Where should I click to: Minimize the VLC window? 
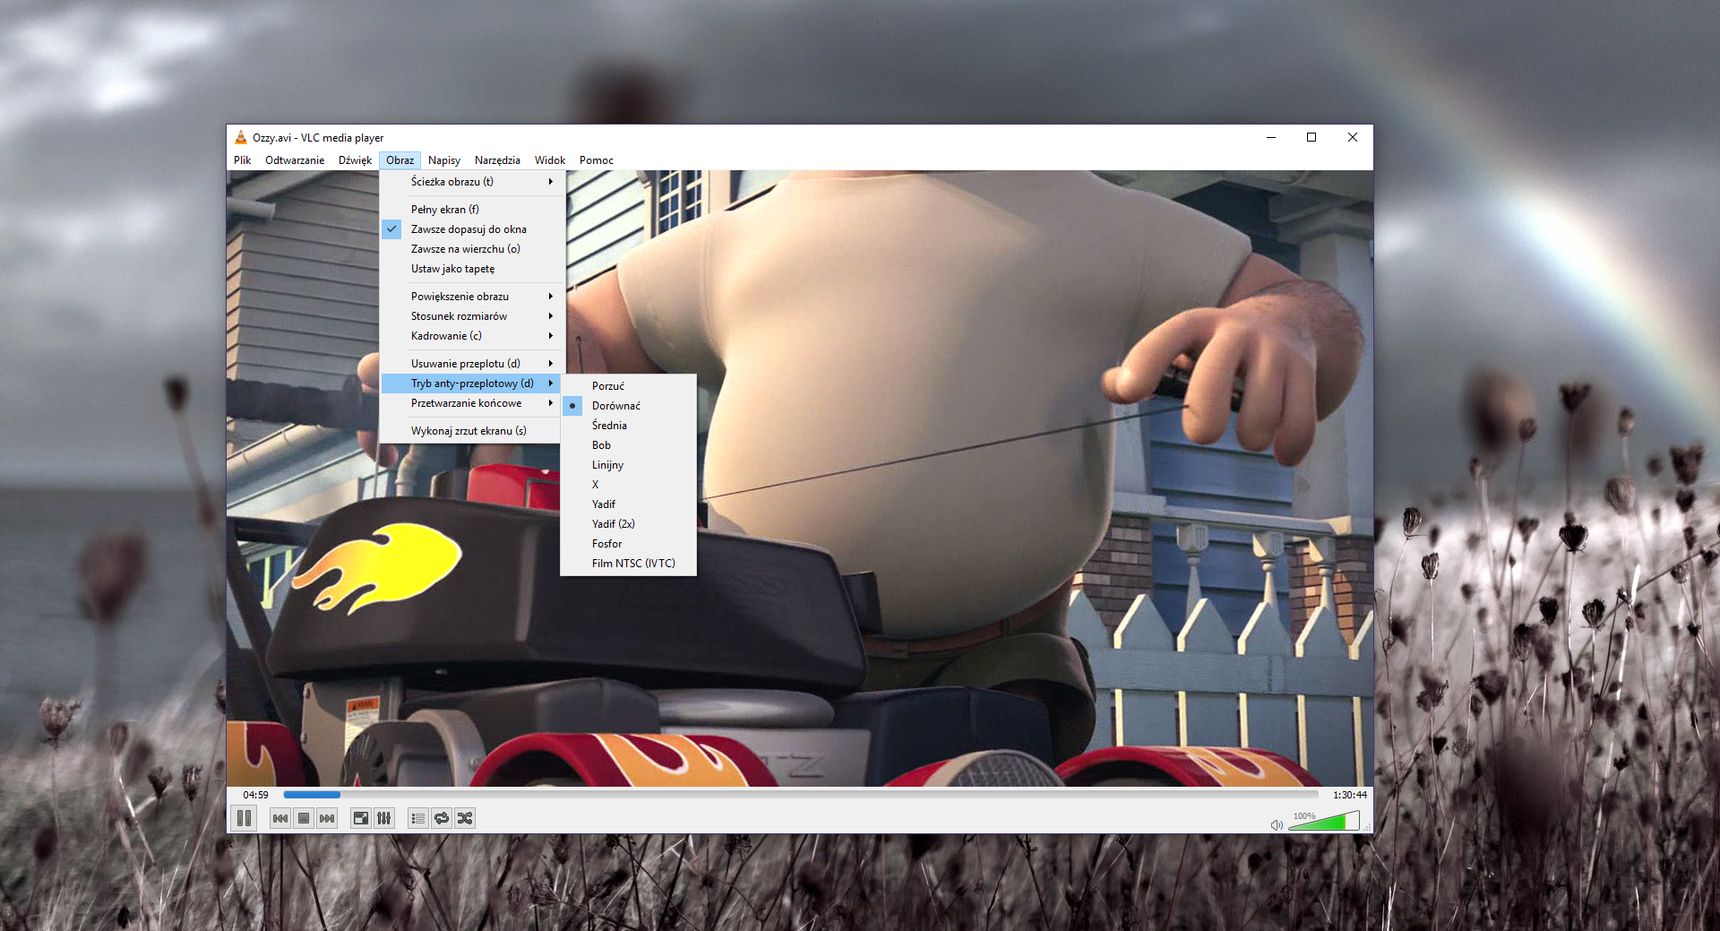[x=1271, y=137]
